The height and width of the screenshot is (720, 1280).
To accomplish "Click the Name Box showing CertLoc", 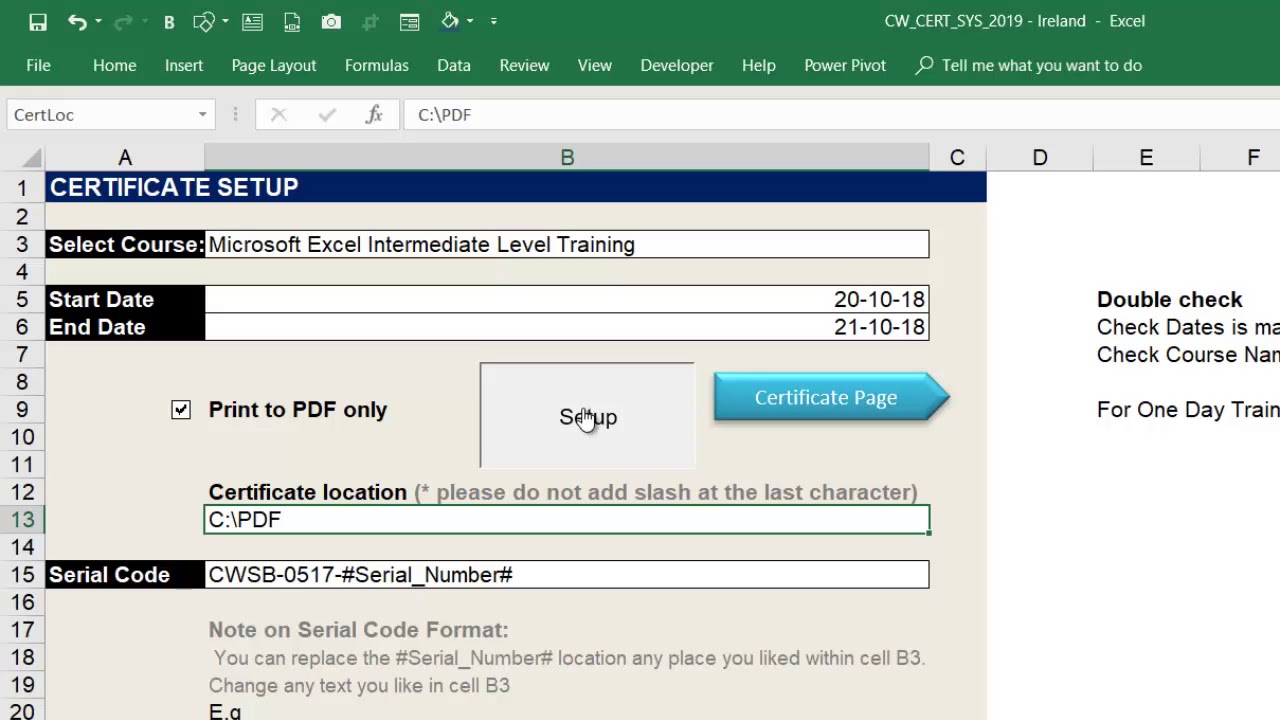I will 100,115.
